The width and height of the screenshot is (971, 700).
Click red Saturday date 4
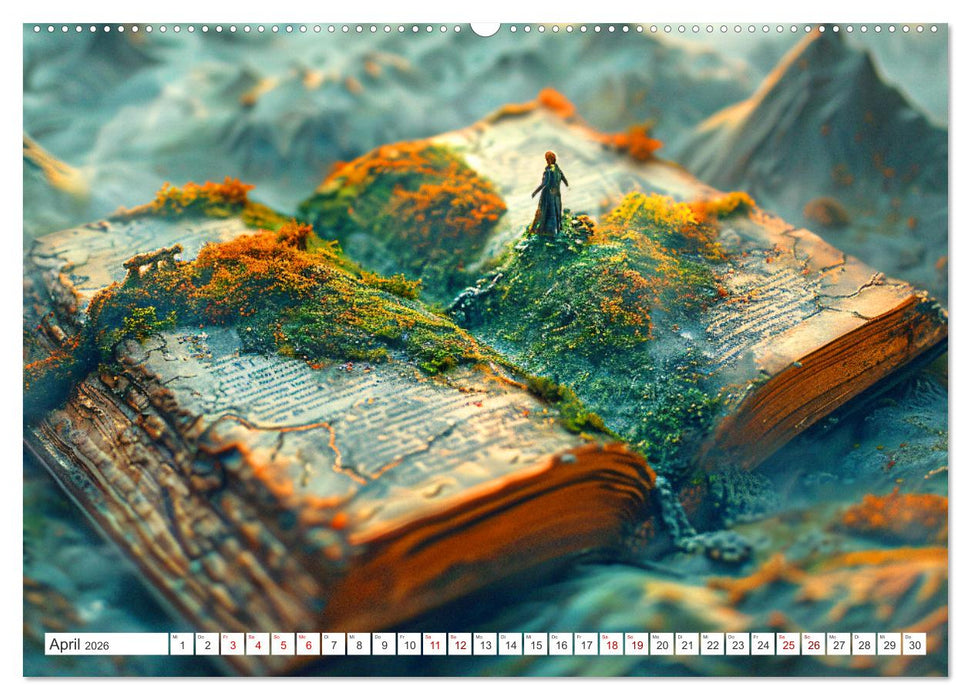pyautogui.click(x=257, y=644)
